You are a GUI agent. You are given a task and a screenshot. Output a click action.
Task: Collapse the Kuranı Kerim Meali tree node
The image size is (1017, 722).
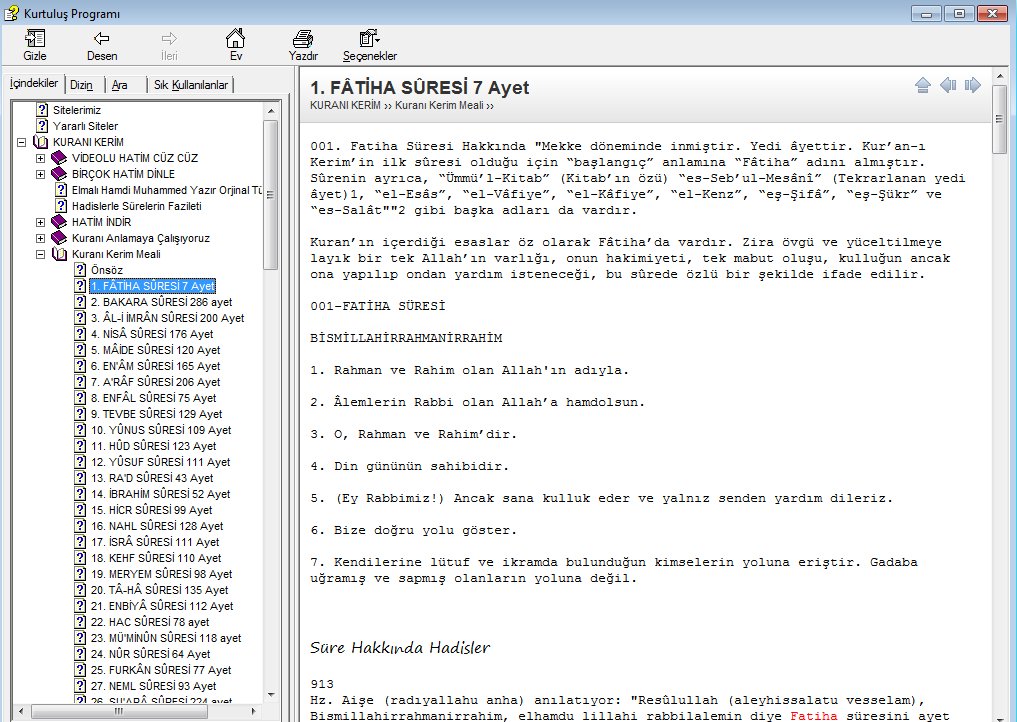pos(40,254)
